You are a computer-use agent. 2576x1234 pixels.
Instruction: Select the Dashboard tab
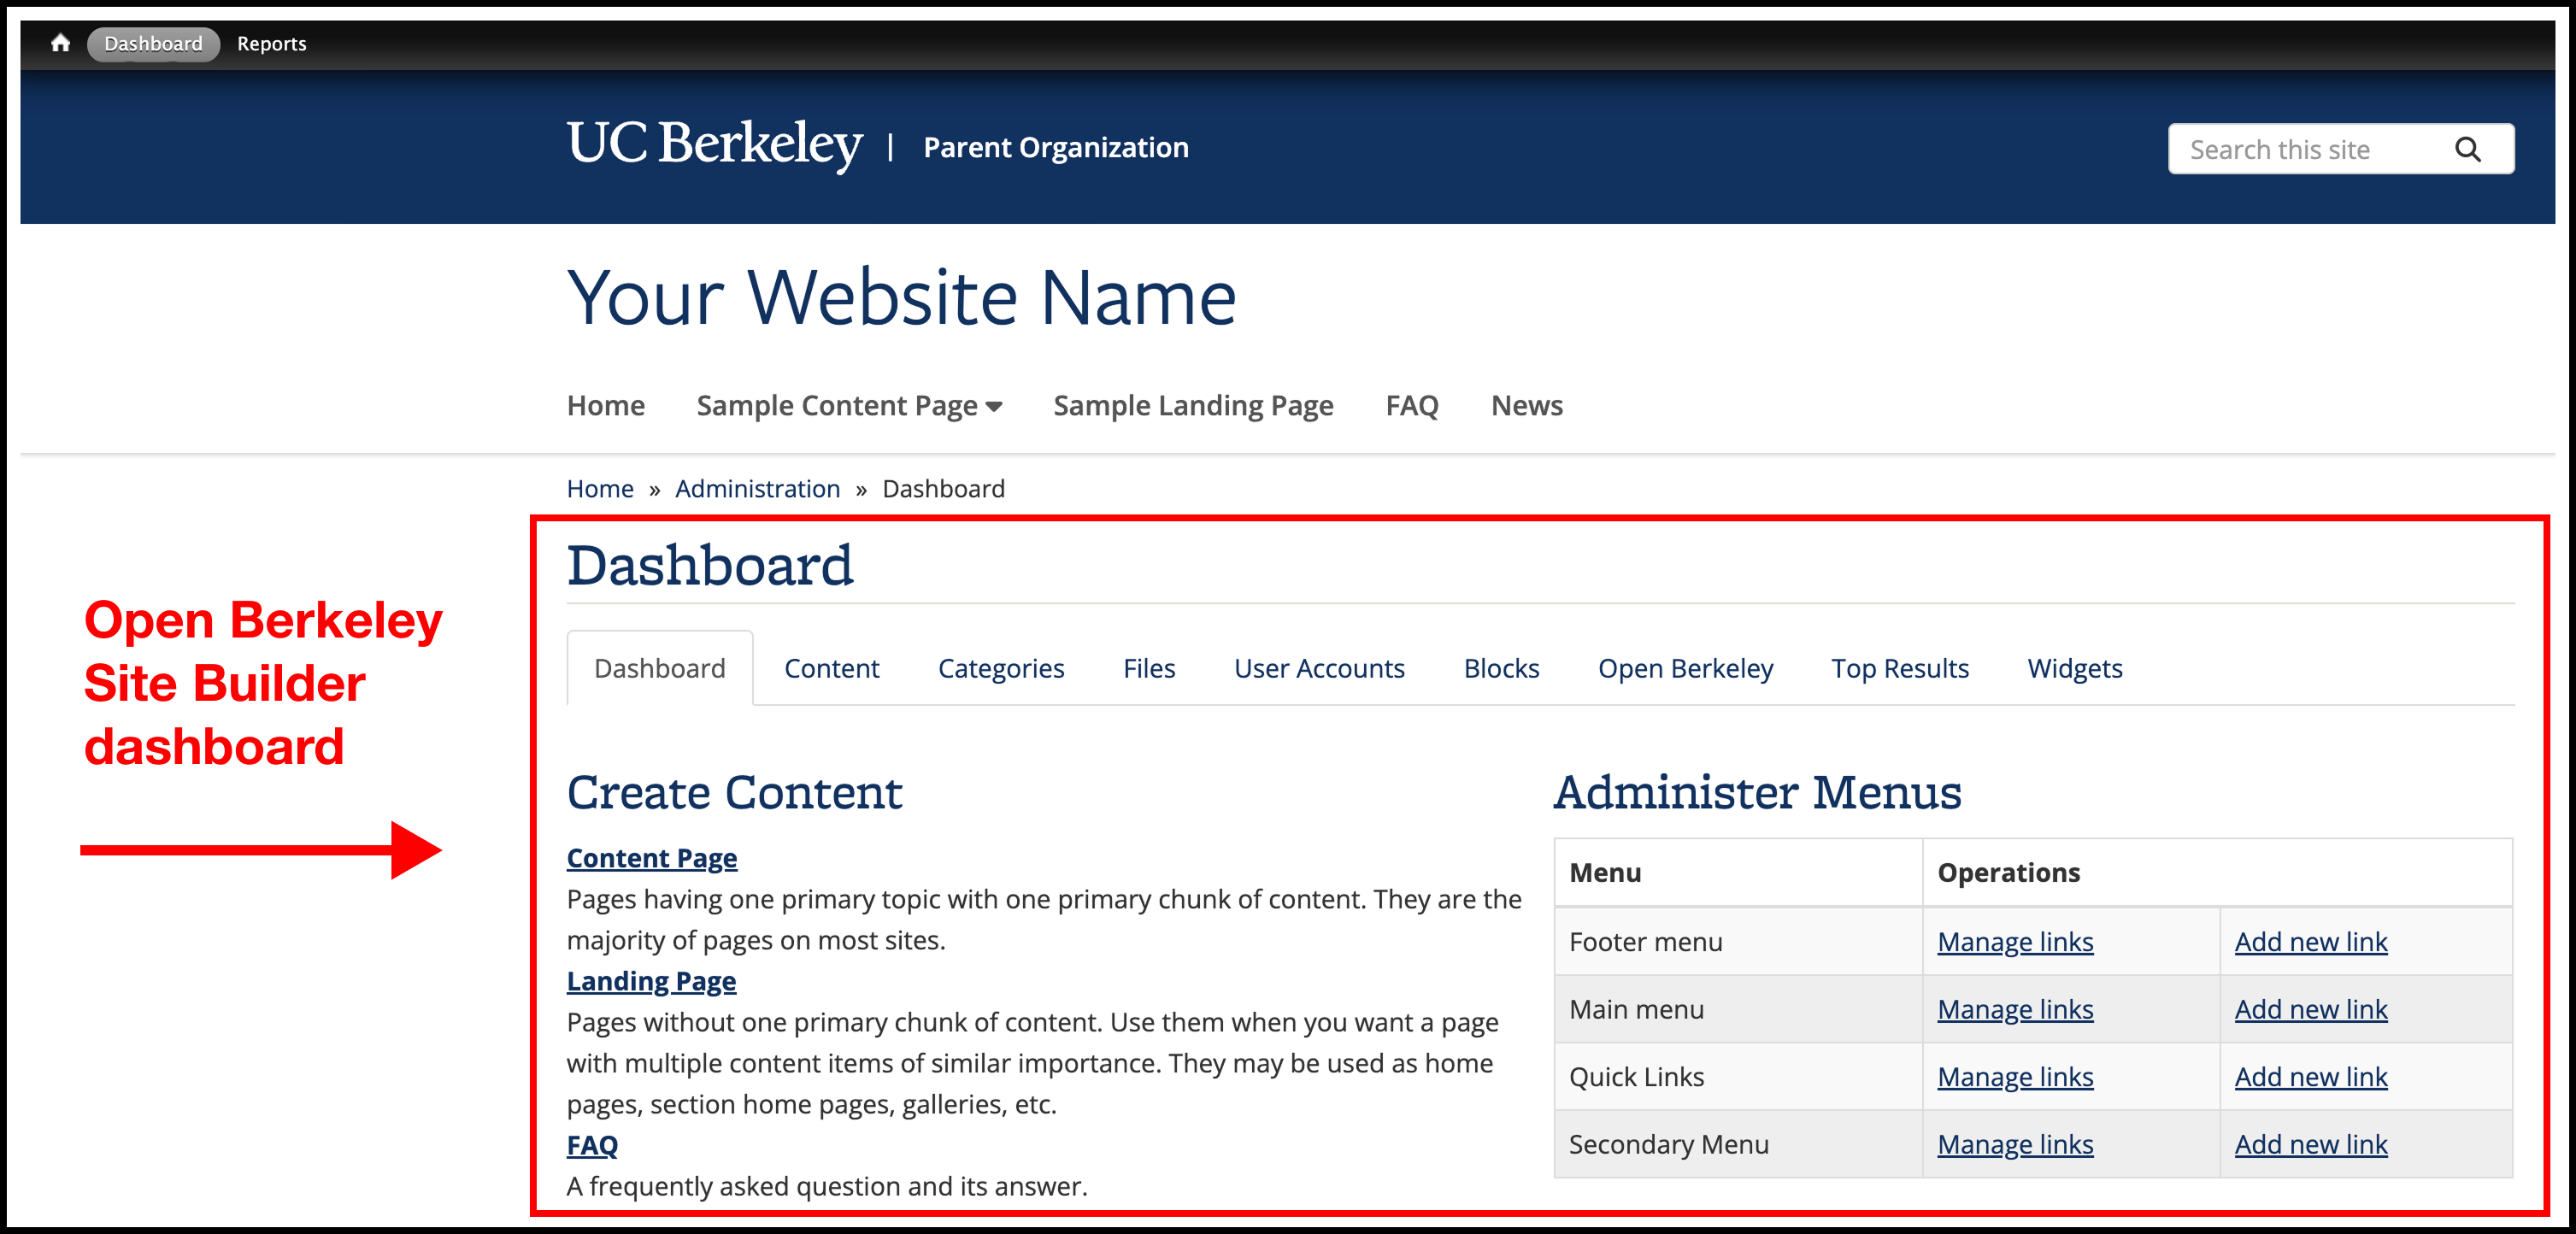click(660, 668)
